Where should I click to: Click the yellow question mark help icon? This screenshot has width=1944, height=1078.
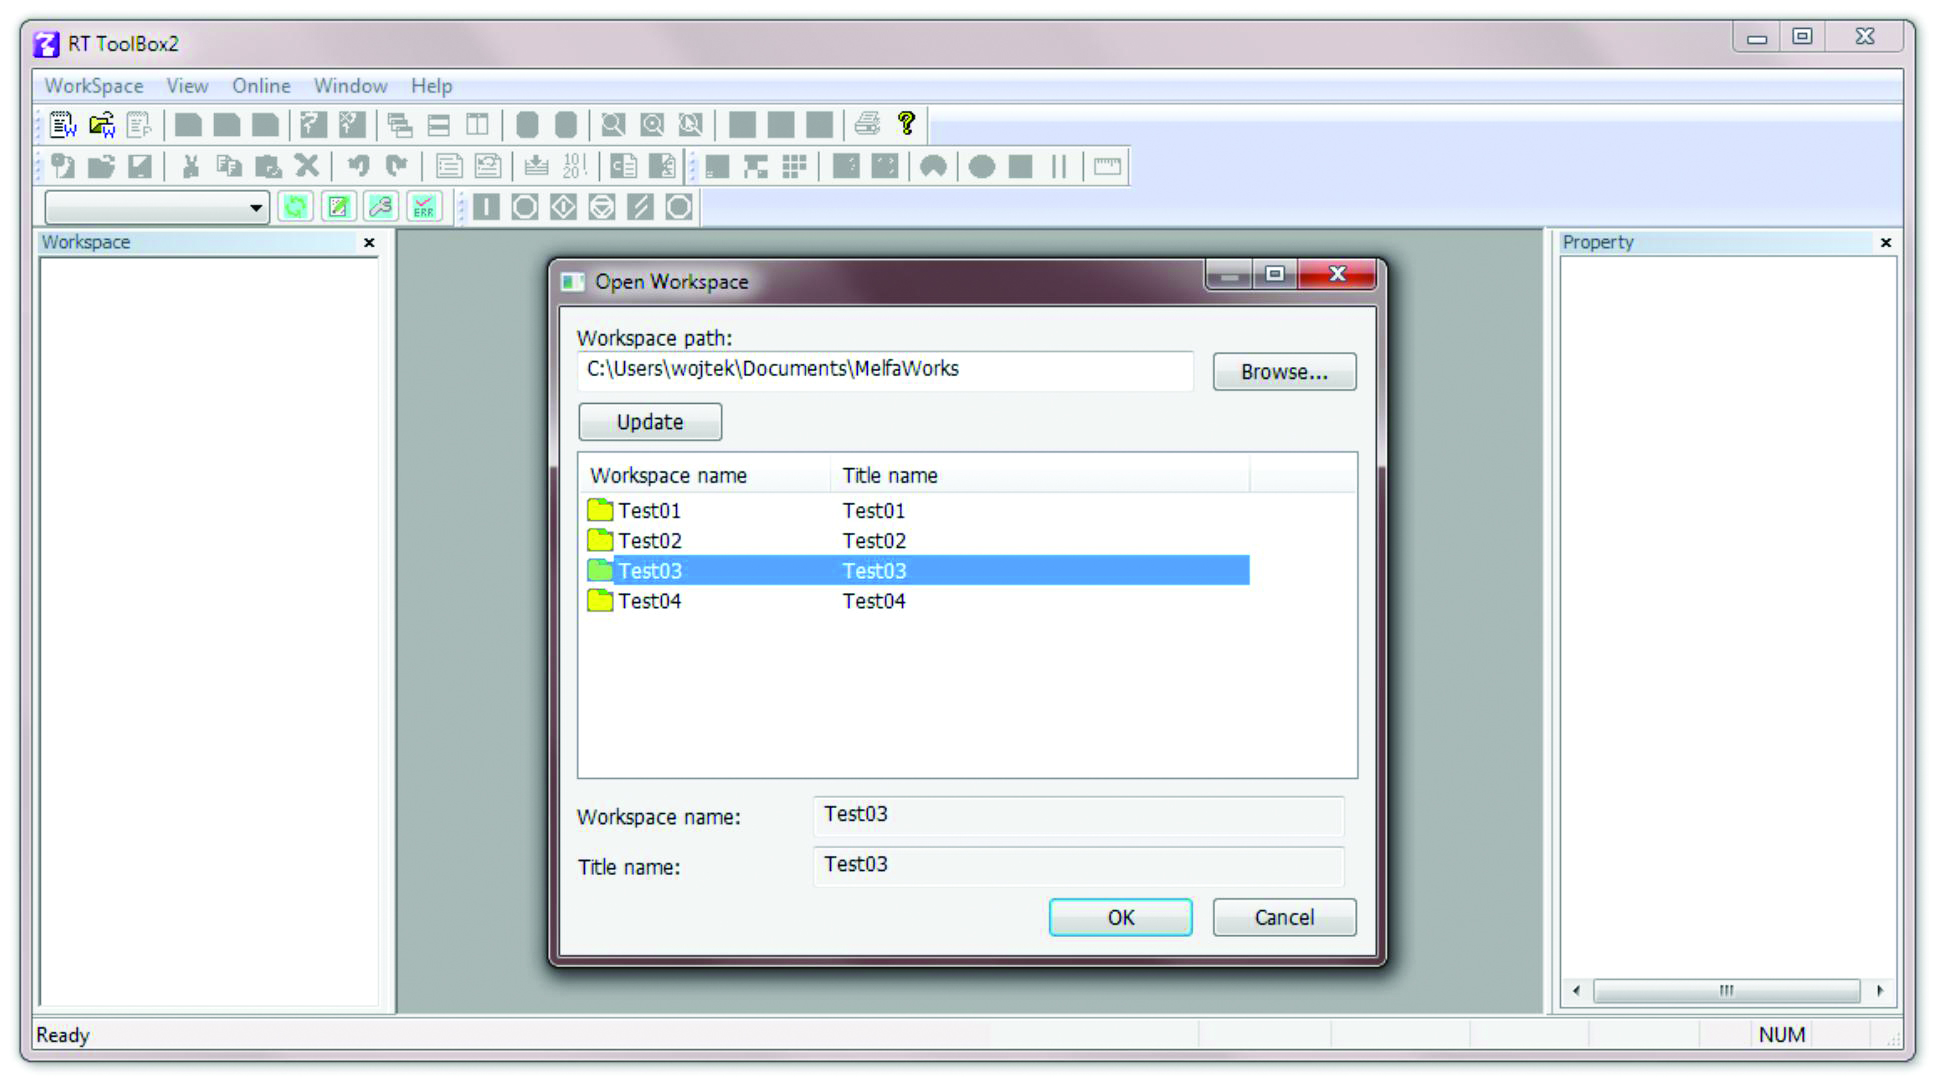(x=906, y=124)
